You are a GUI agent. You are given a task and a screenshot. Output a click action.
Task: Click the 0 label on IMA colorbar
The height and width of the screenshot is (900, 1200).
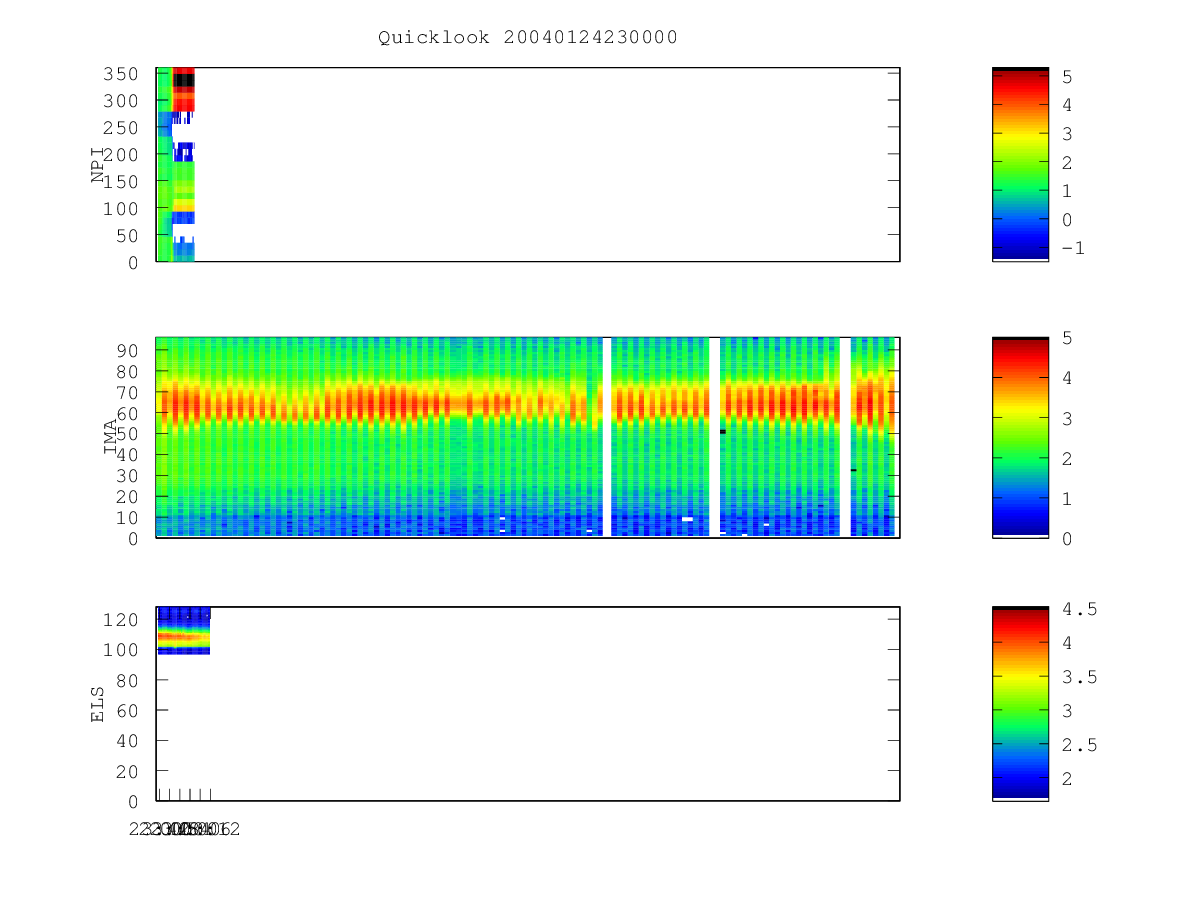point(1066,538)
